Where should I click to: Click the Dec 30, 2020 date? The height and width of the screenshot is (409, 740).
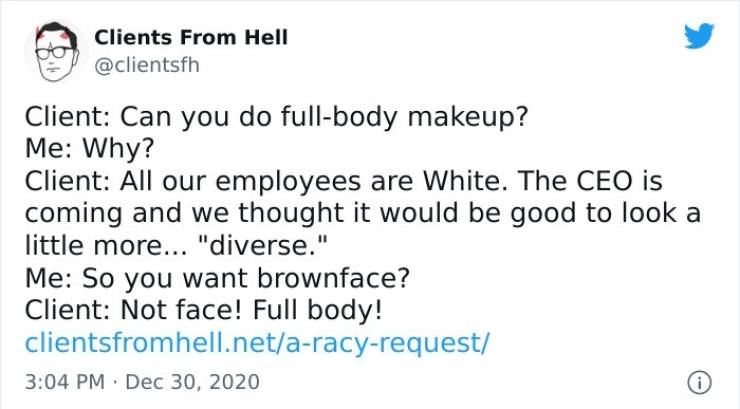(194, 382)
